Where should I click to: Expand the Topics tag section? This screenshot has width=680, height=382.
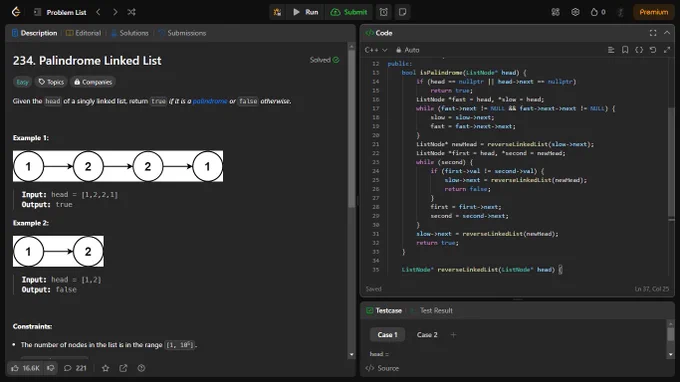tap(51, 82)
